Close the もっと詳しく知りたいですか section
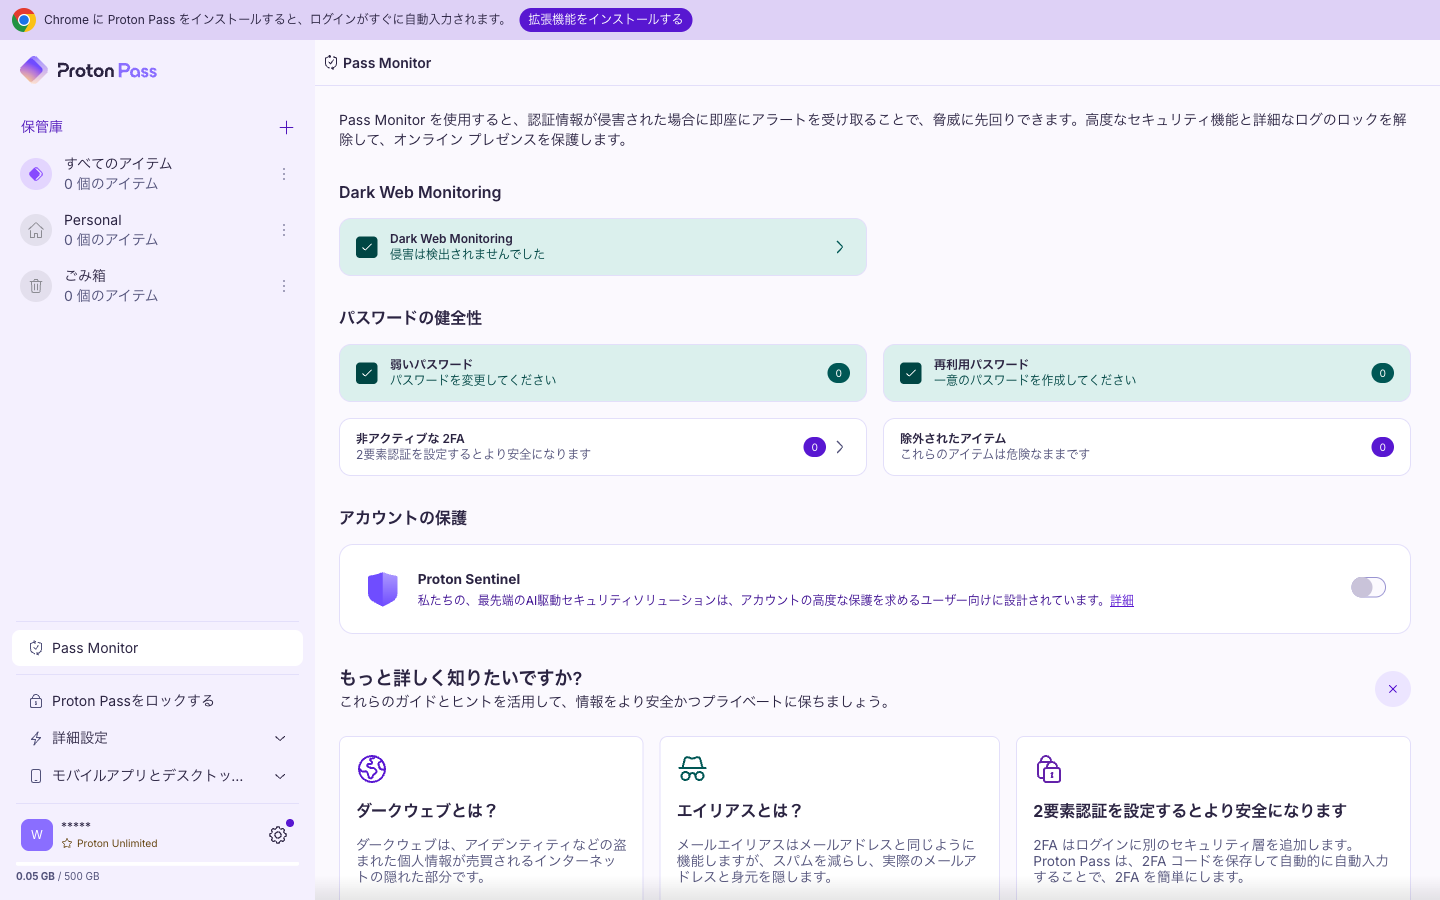The image size is (1440, 900). click(1393, 689)
